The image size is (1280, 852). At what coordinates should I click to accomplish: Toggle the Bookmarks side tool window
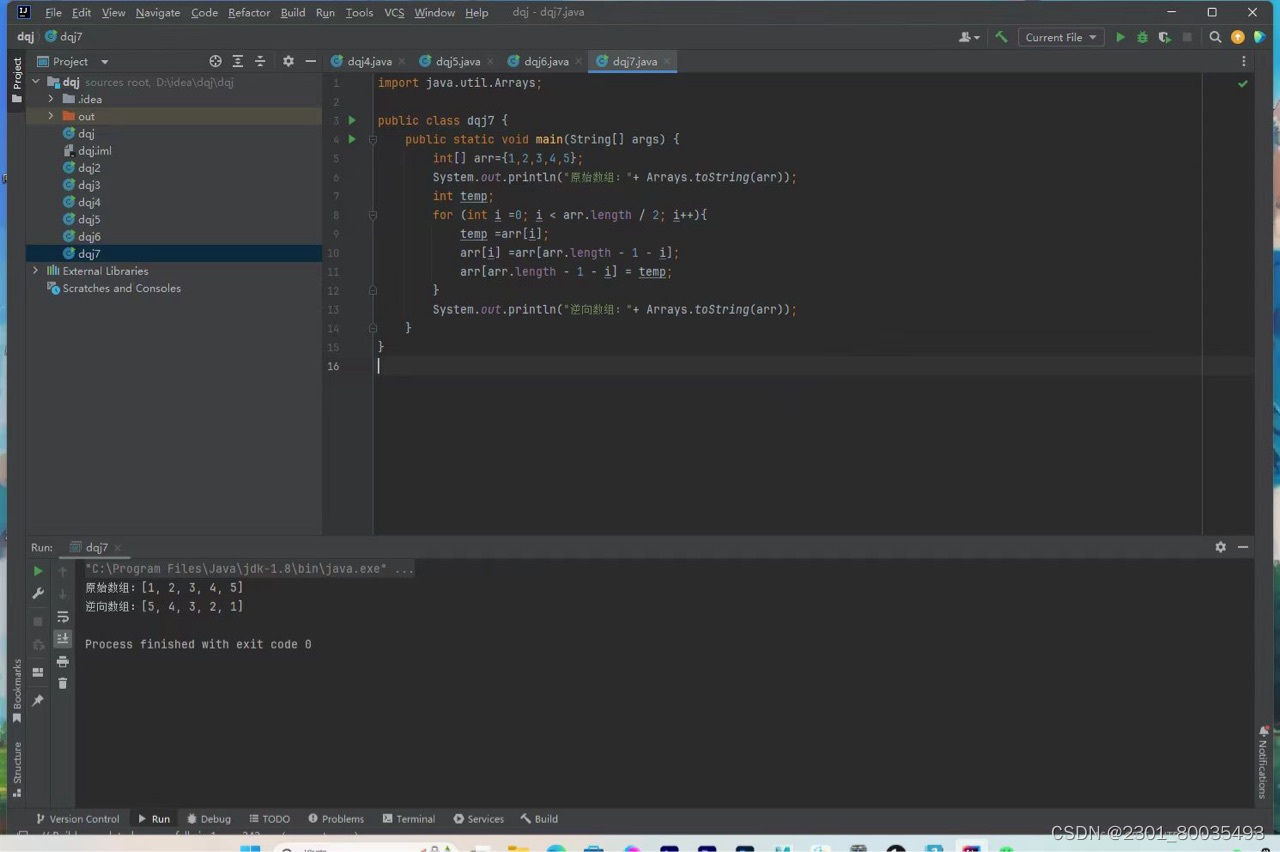point(16,691)
